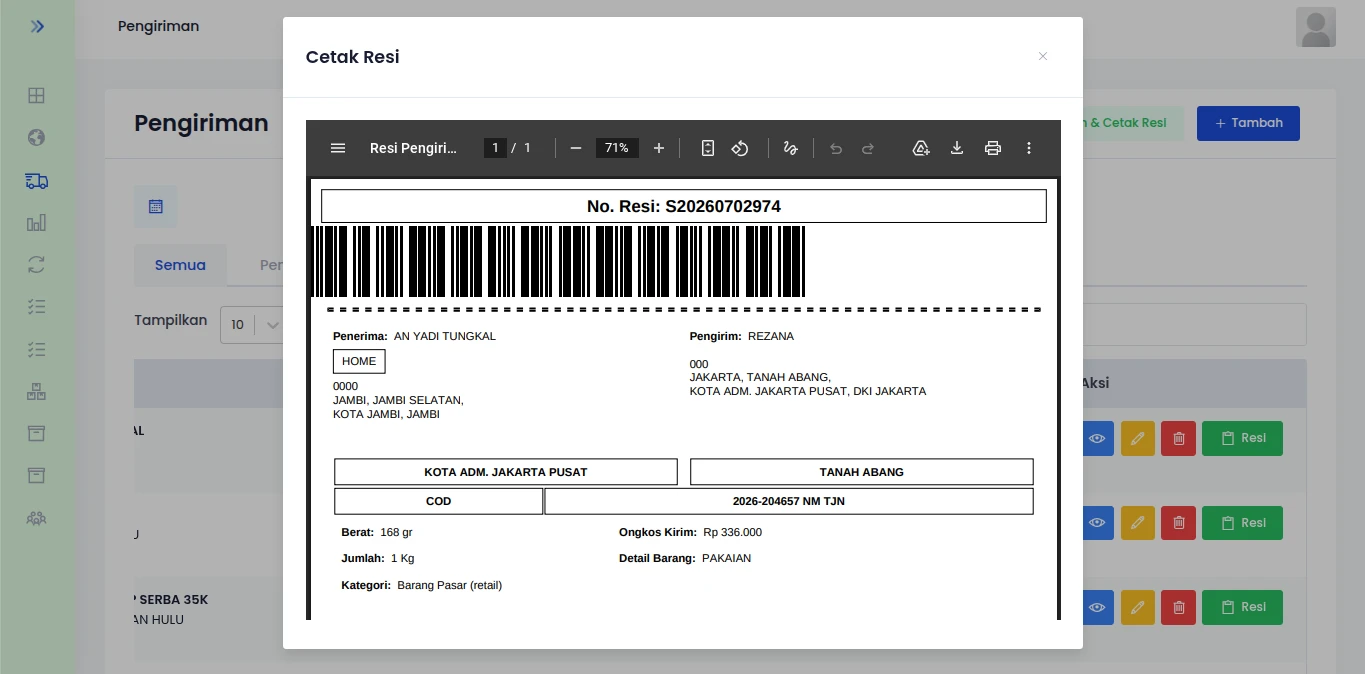
Task: Open the stacked boxes icon in the sidebar
Action: click(36, 391)
